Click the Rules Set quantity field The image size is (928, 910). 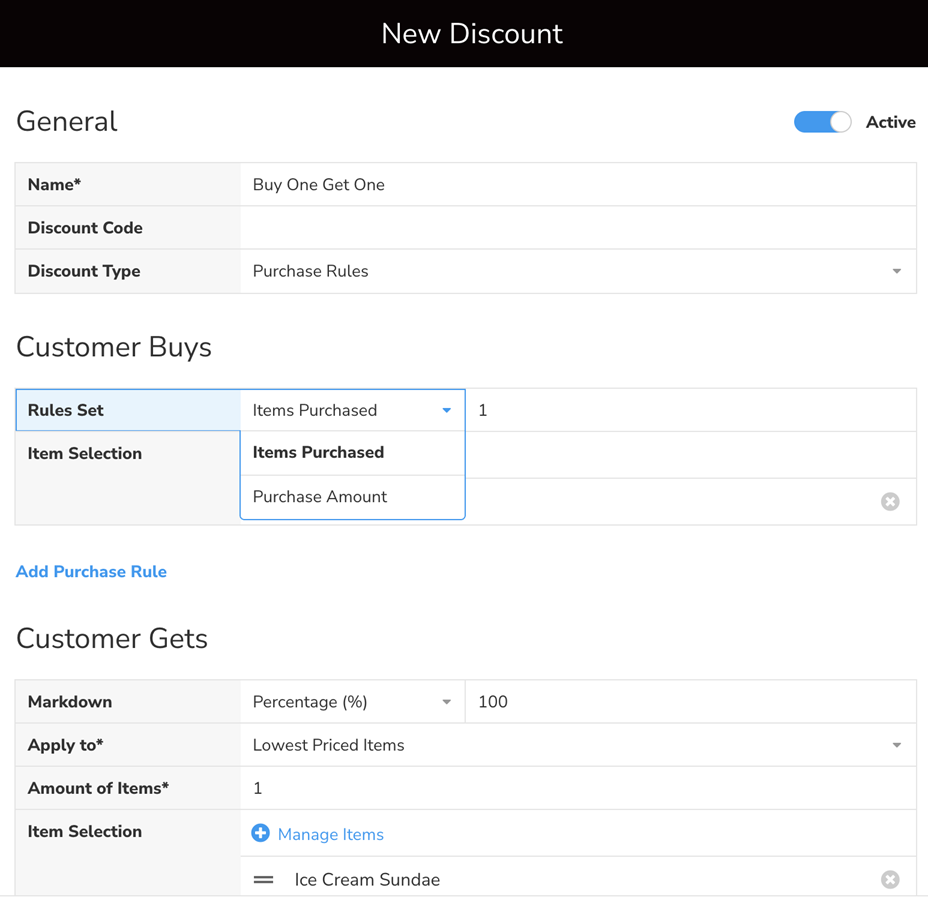tap(690, 410)
